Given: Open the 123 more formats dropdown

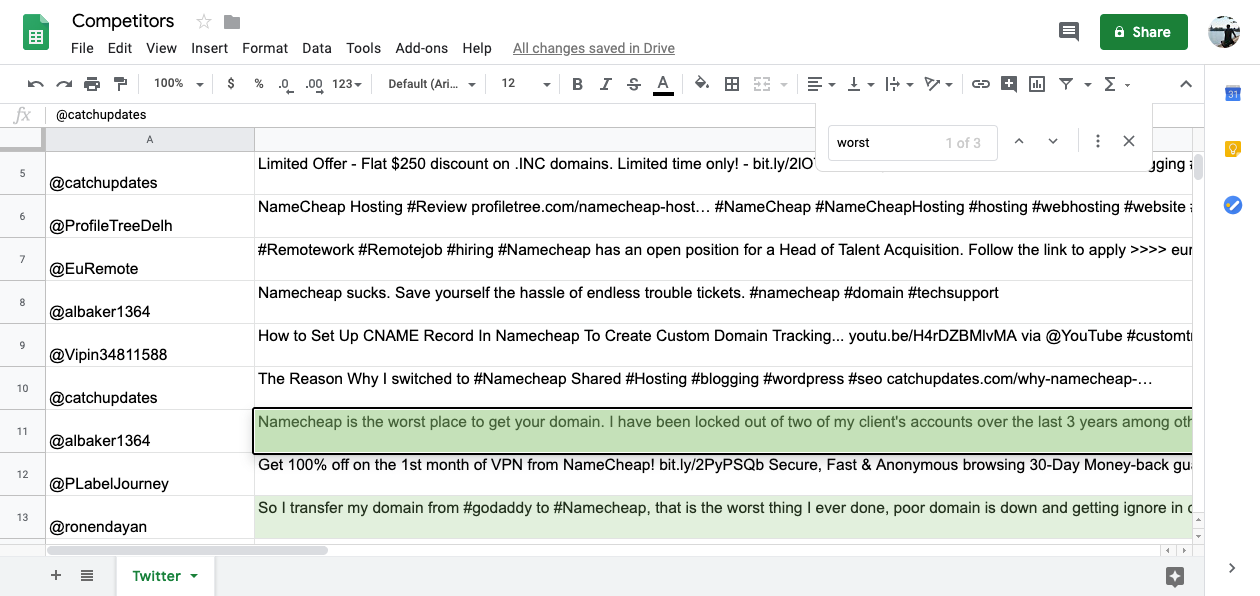Looking at the screenshot, I should (x=347, y=84).
